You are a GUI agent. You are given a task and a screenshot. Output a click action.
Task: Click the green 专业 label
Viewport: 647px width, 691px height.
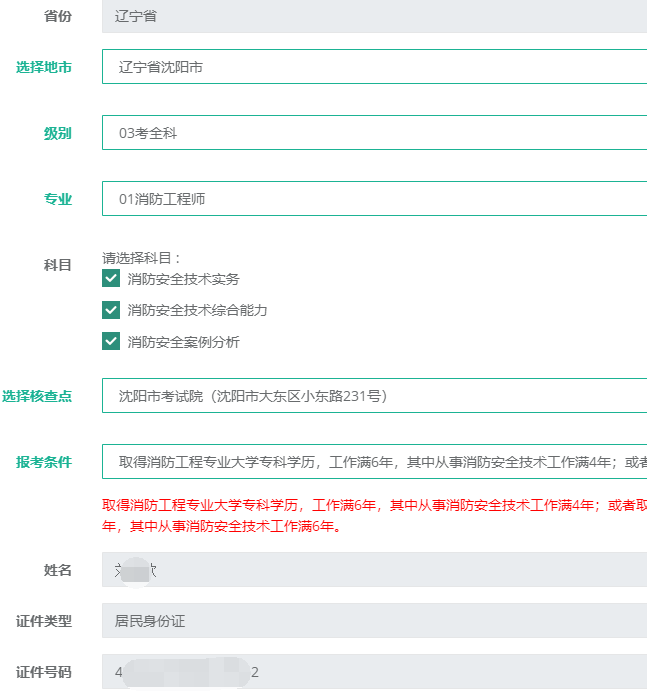pos(57,199)
